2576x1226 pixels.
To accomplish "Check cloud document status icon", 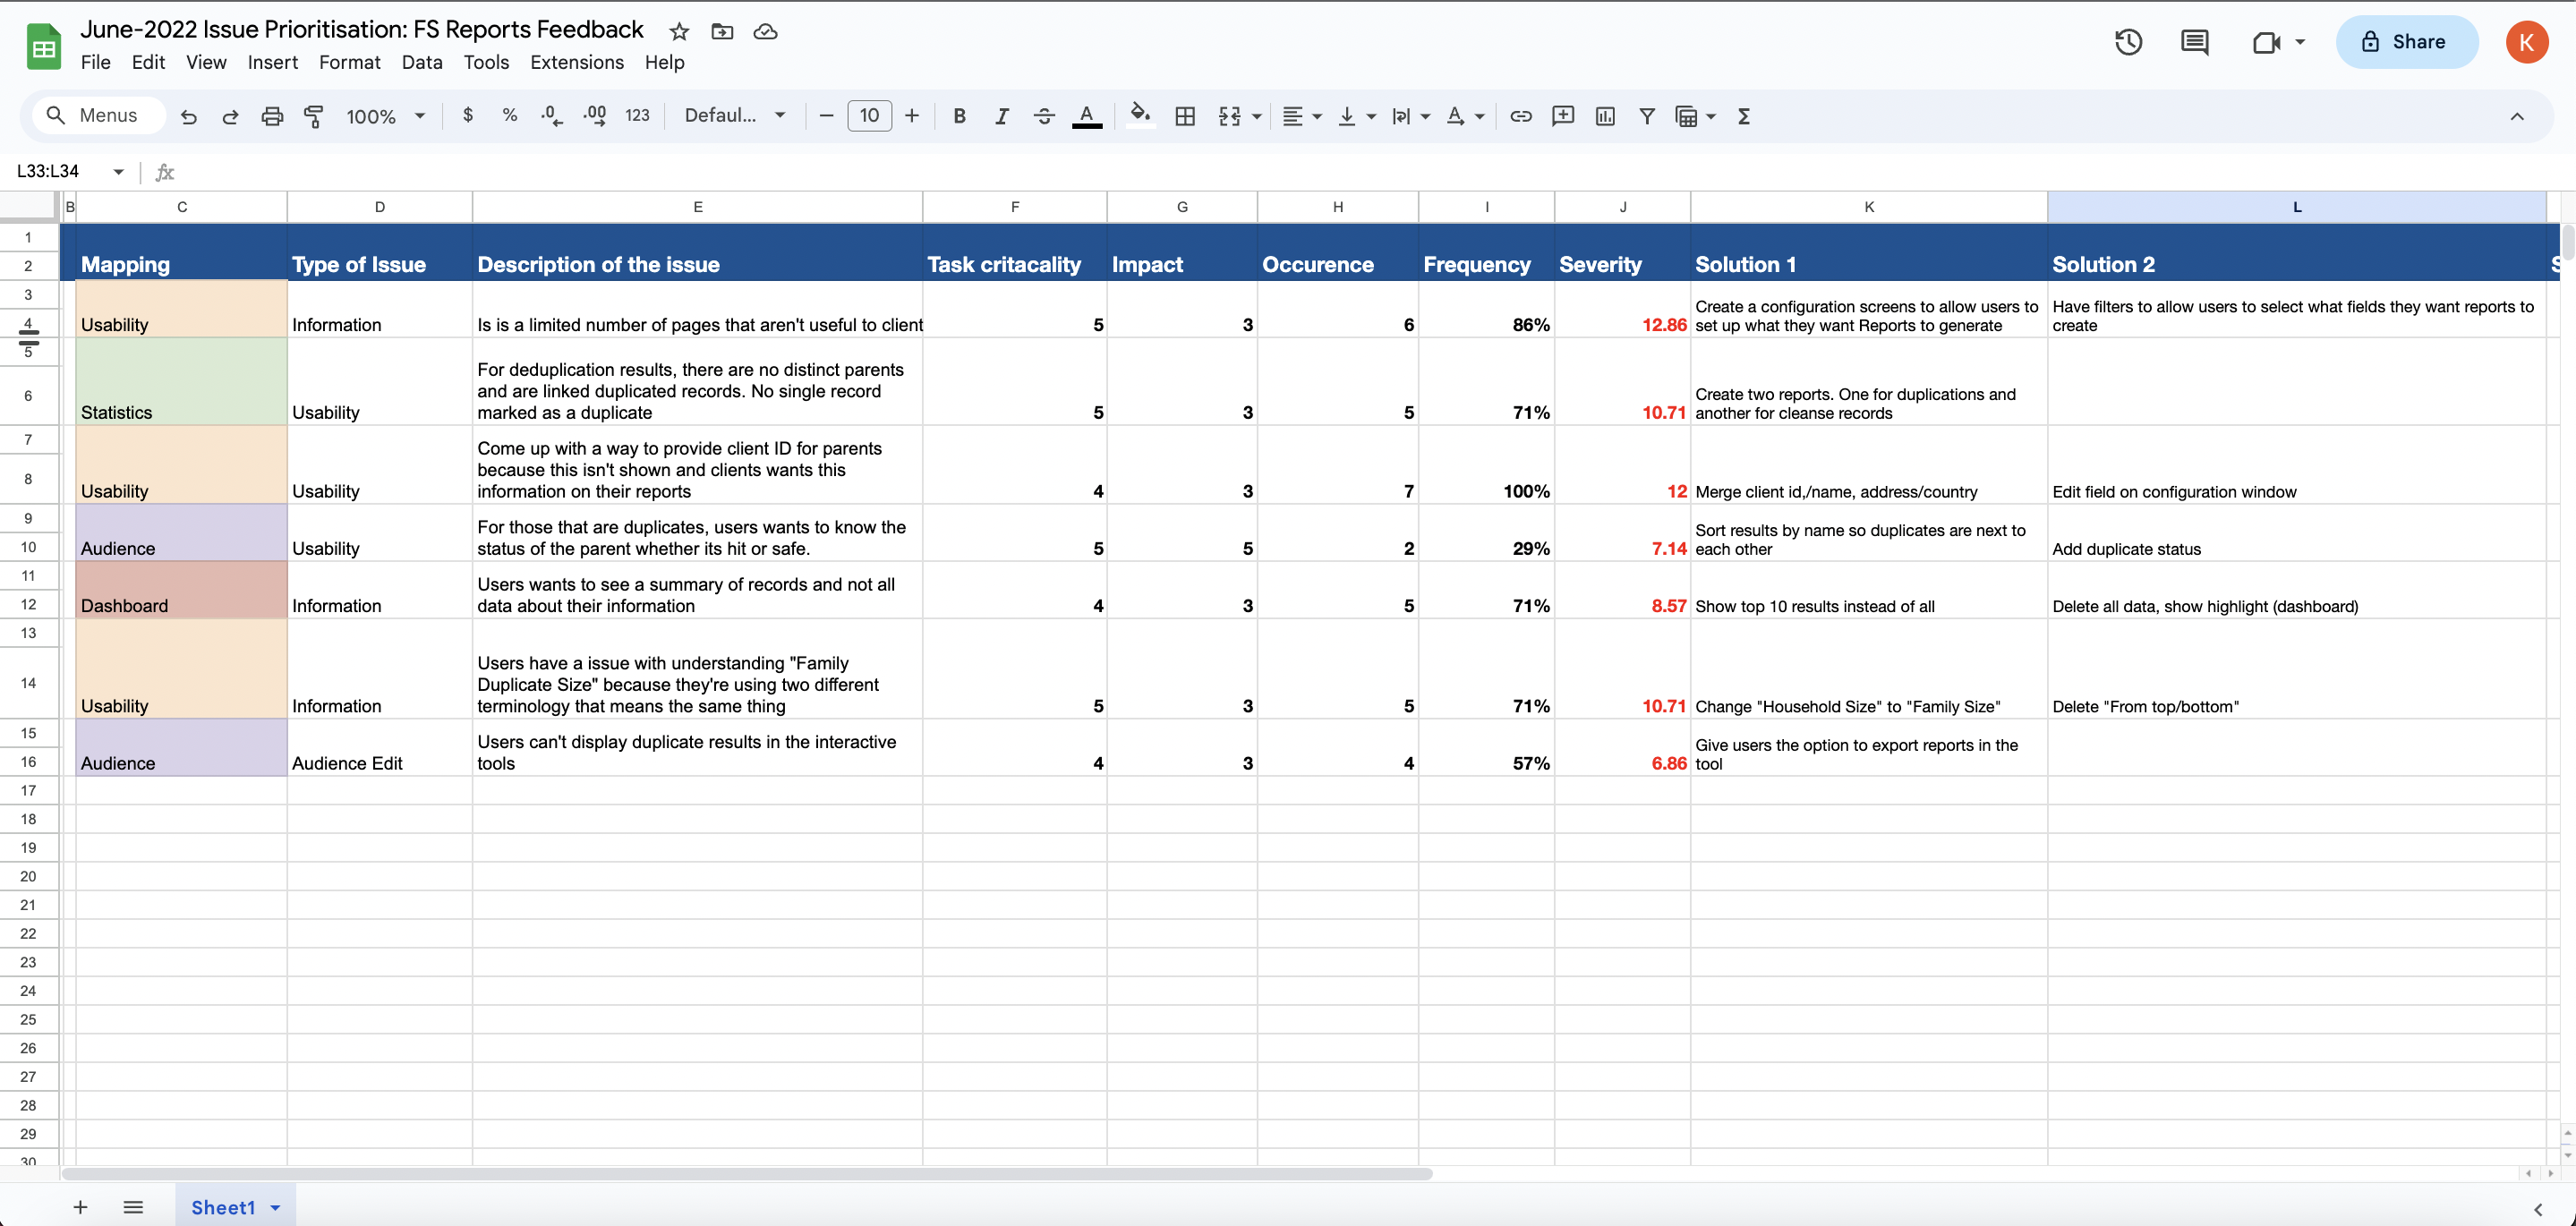I will point(765,31).
